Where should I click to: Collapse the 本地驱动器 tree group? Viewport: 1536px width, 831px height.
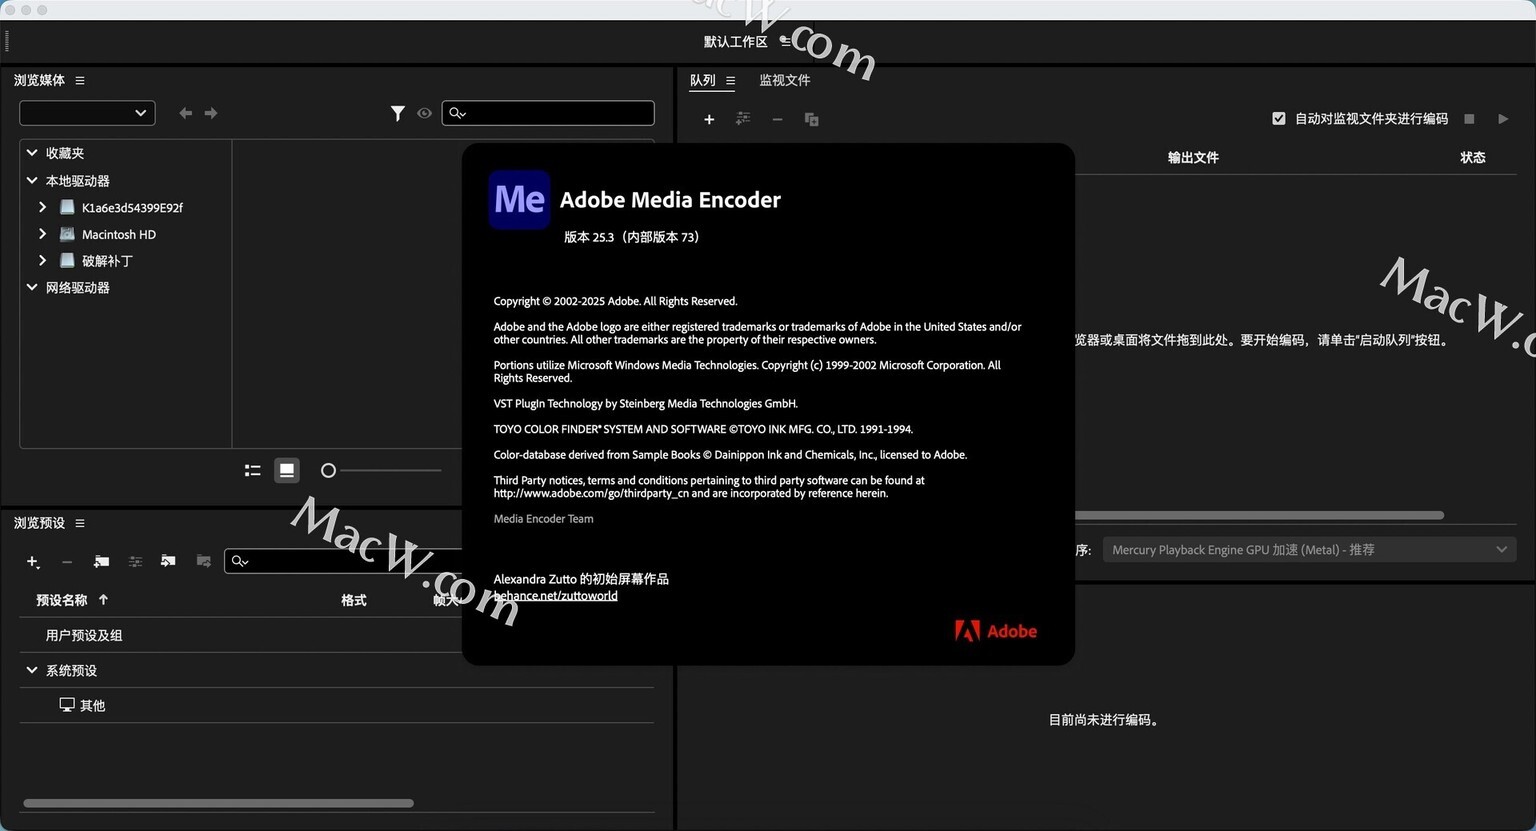pyautogui.click(x=32, y=181)
